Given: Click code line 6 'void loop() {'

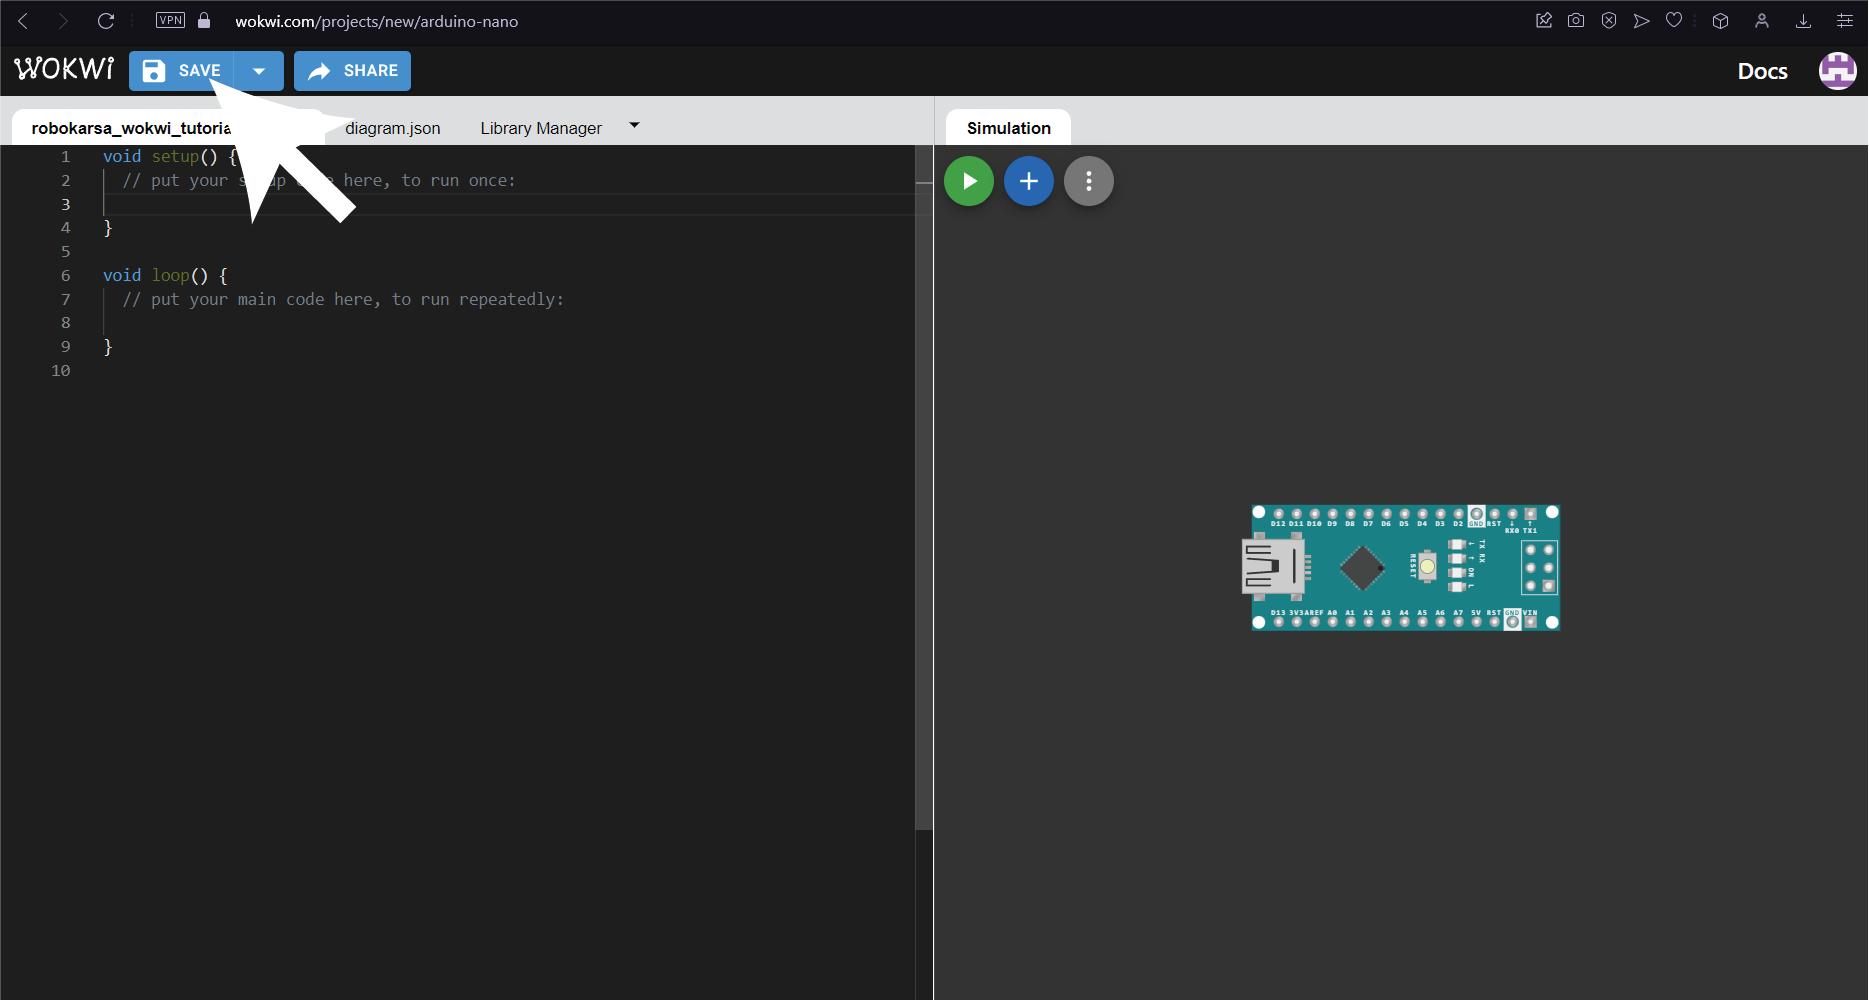Looking at the screenshot, I should (x=165, y=275).
